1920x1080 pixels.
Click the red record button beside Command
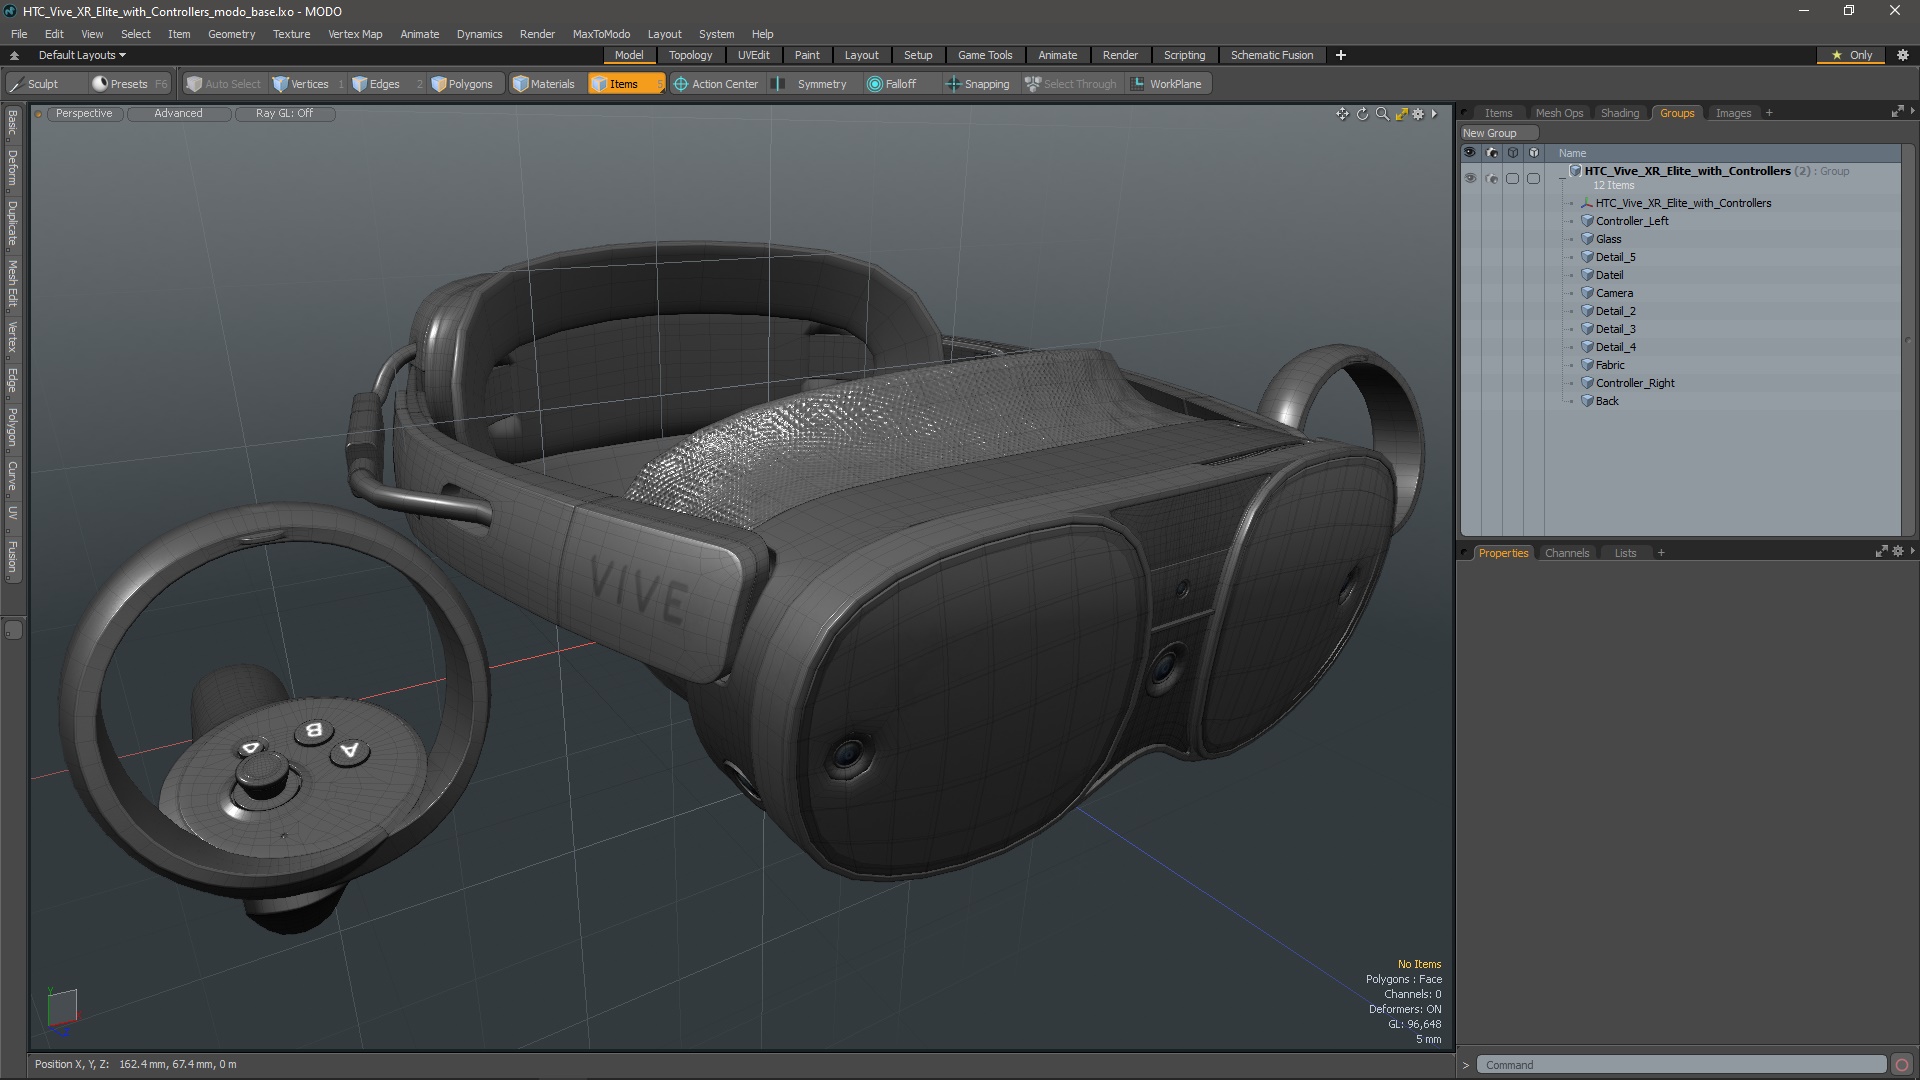[x=1902, y=1065]
